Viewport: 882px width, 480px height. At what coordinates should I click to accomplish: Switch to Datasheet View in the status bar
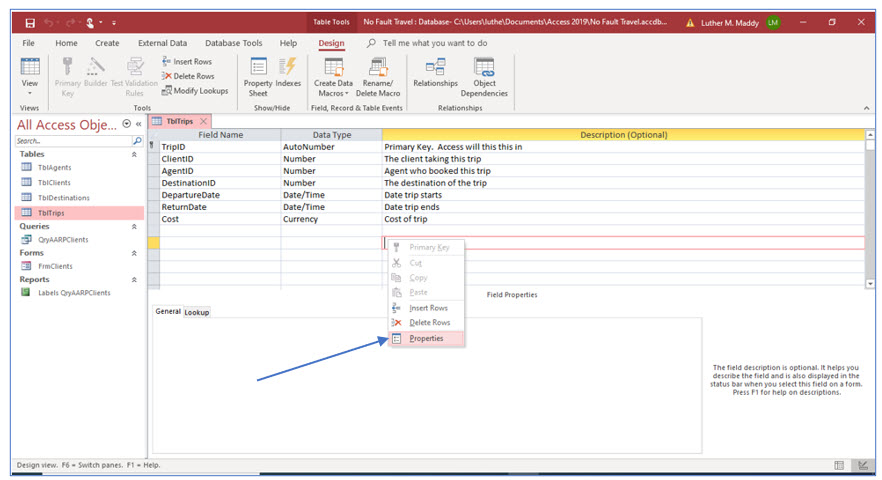click(839, 465)
